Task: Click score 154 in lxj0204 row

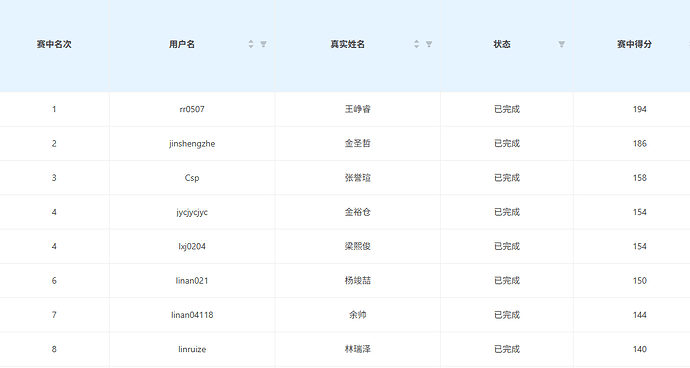Action: coord(639,247)
